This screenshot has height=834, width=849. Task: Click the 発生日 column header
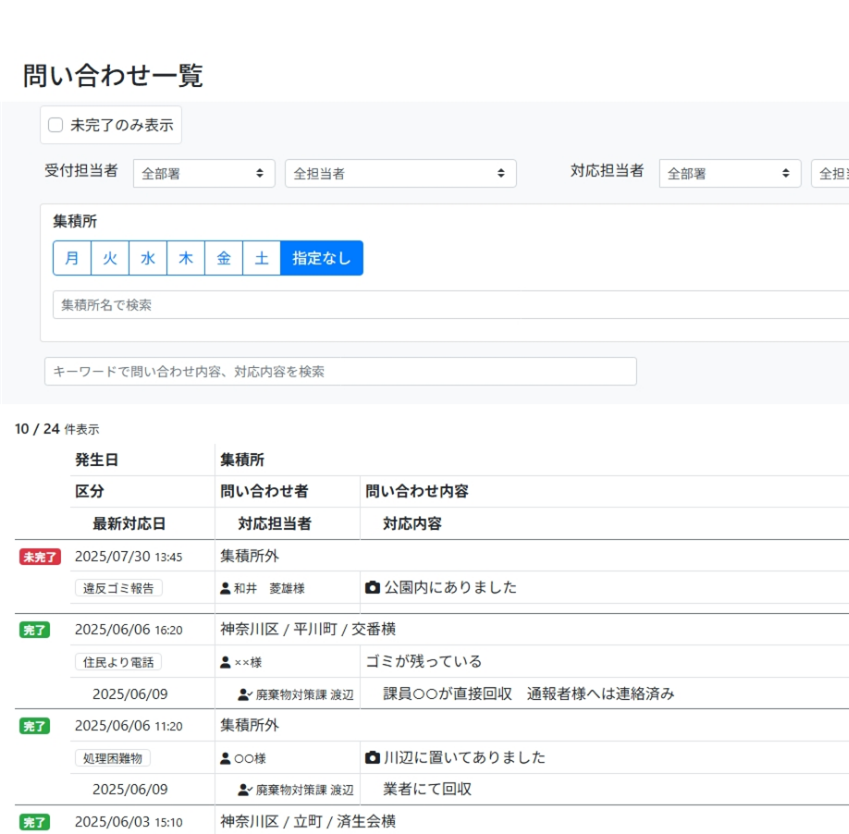[96, 460]
